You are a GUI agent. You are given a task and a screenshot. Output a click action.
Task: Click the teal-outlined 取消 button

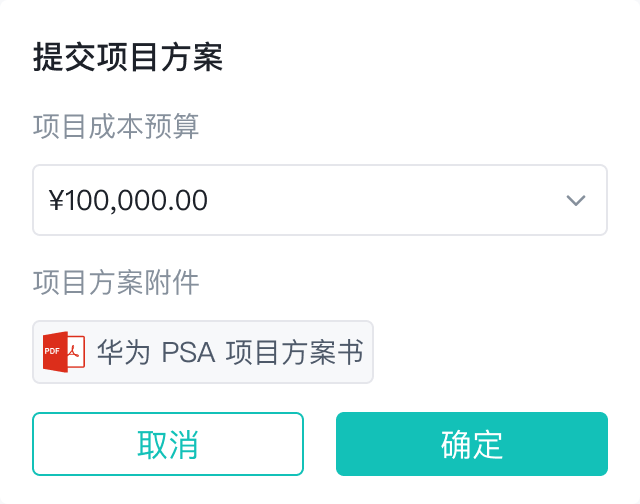[168, 444]
